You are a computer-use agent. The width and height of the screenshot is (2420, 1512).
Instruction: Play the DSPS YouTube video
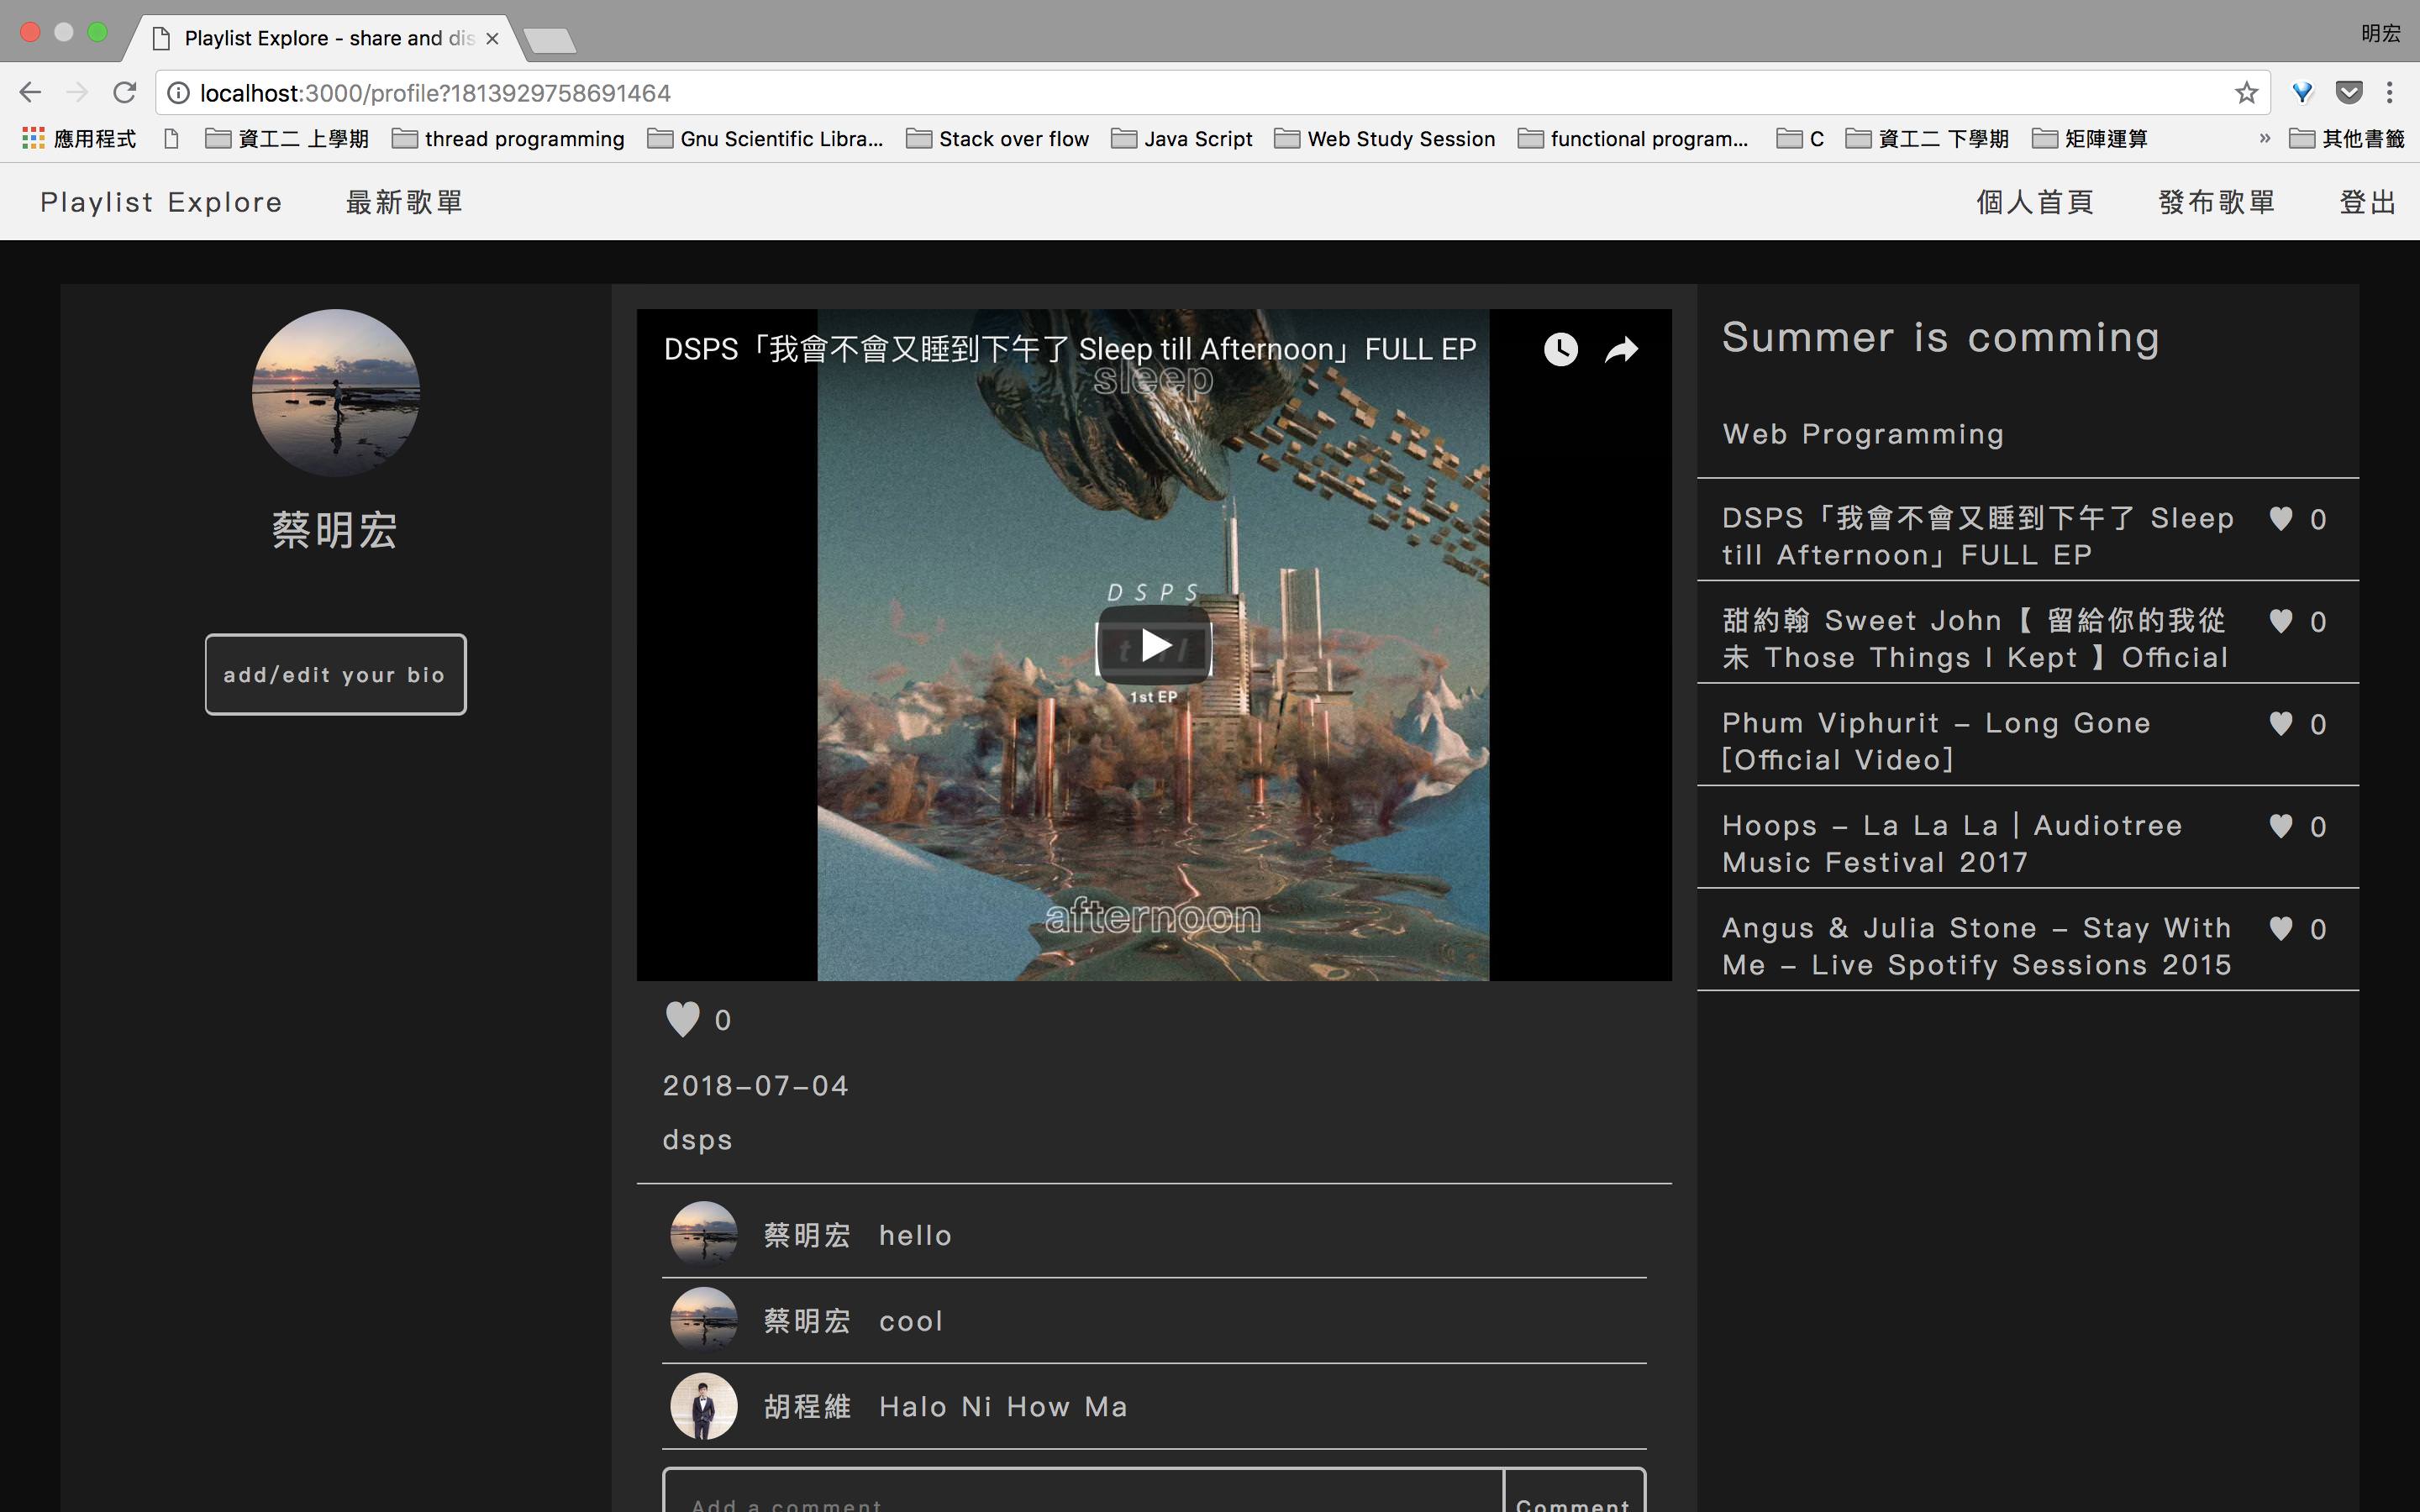1154,645
